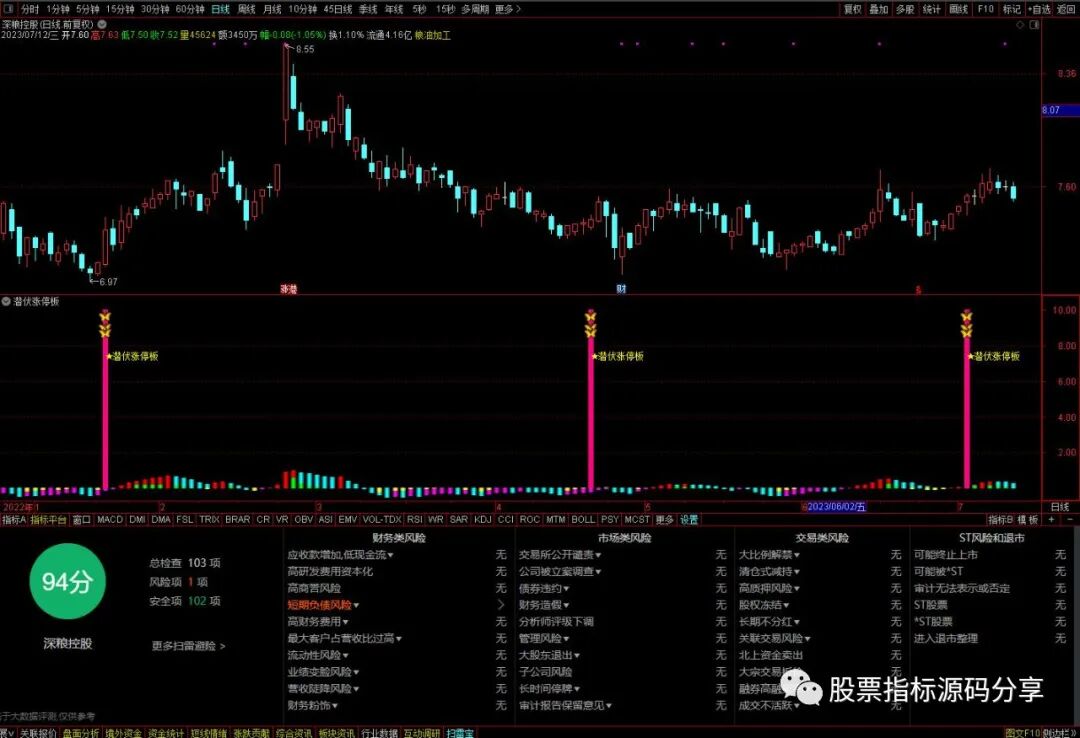Click the first 潜伏涨停板 star signal label
Viewport: 1080px width, 738px height.
(x=132, y=356)
